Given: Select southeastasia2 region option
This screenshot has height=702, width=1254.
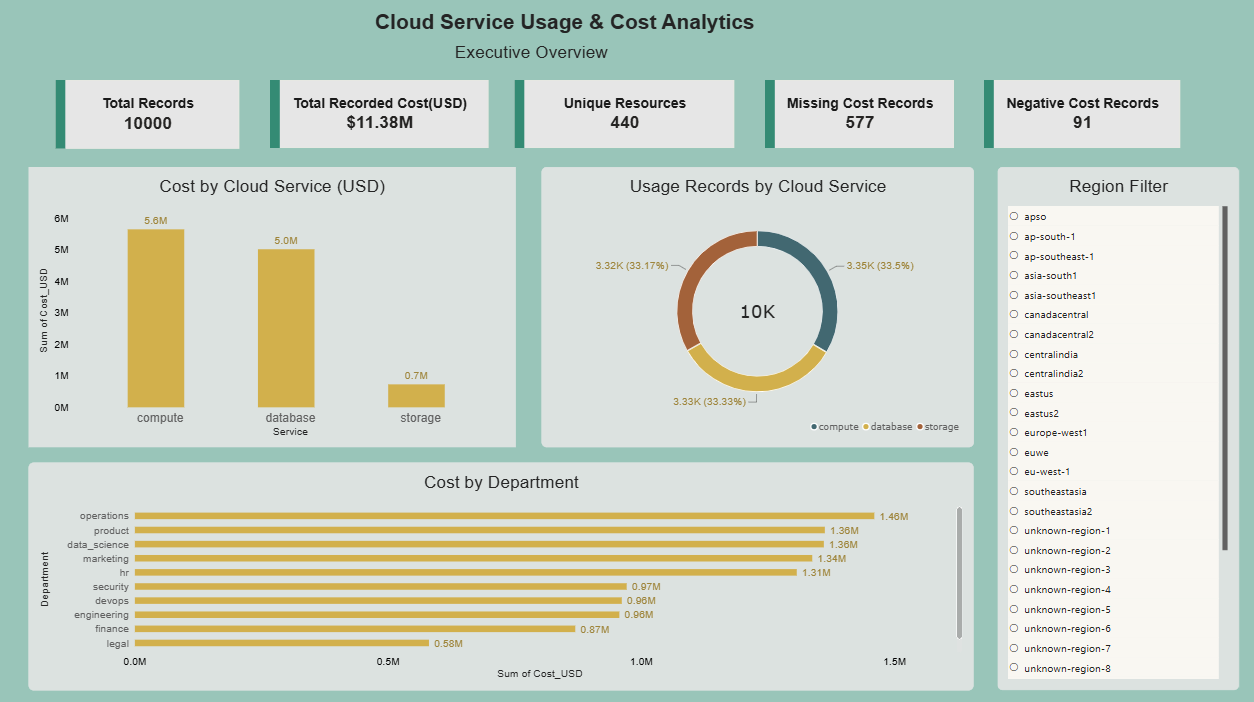Looking at the screenshot, I should click(1014, 511).
